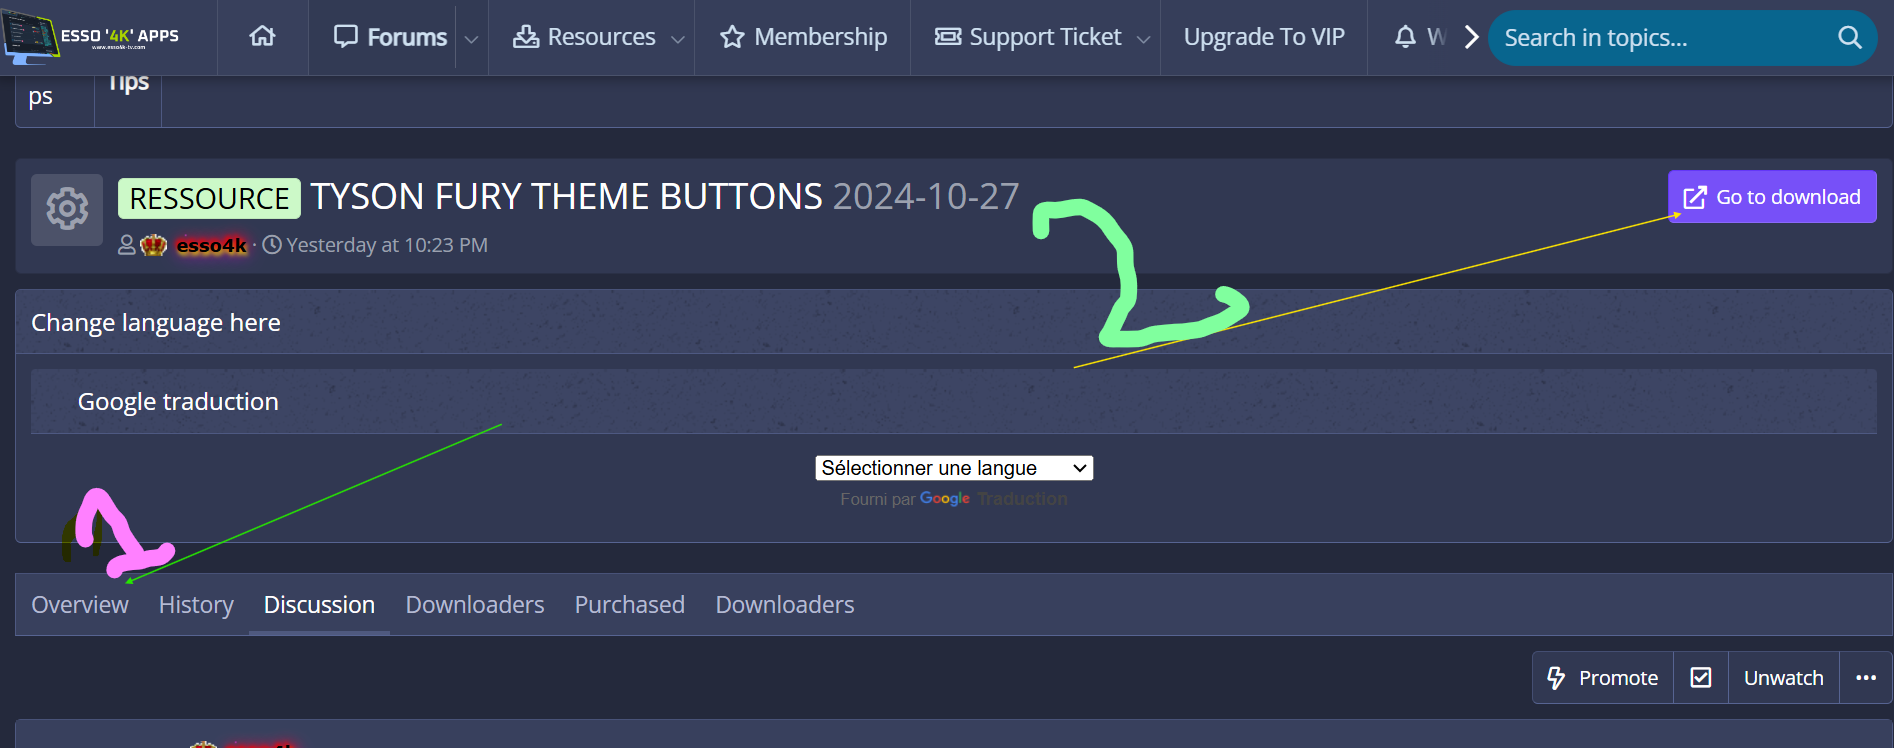Click the notification bell icon
1894x748 pixels.
(x=1405, y=37)
